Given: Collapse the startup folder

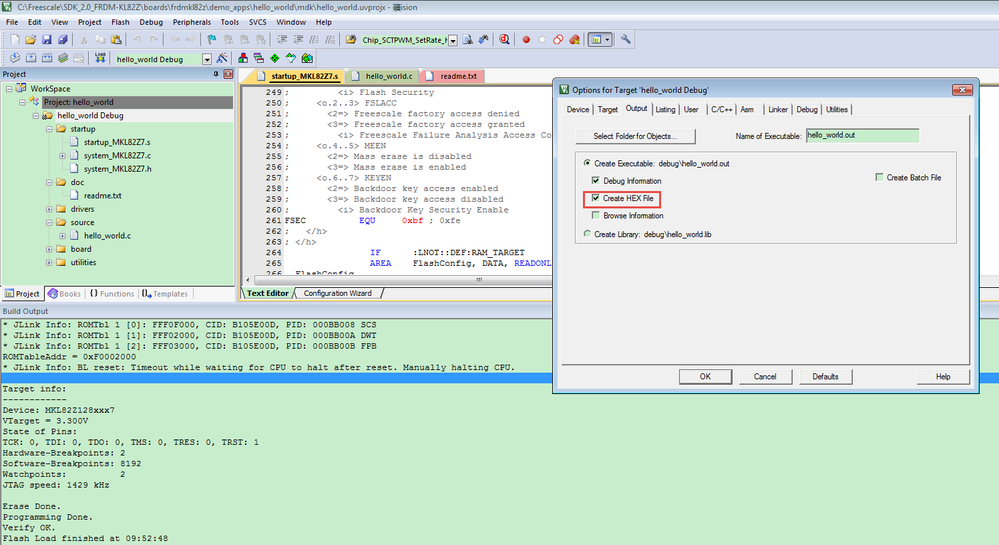Looking at the screenshot, I should coord(49,129).
